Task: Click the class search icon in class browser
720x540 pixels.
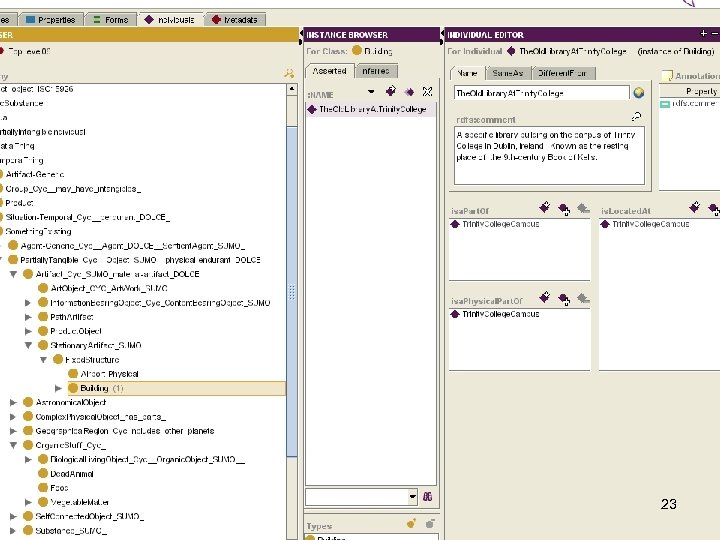Action: coord(289,73)
